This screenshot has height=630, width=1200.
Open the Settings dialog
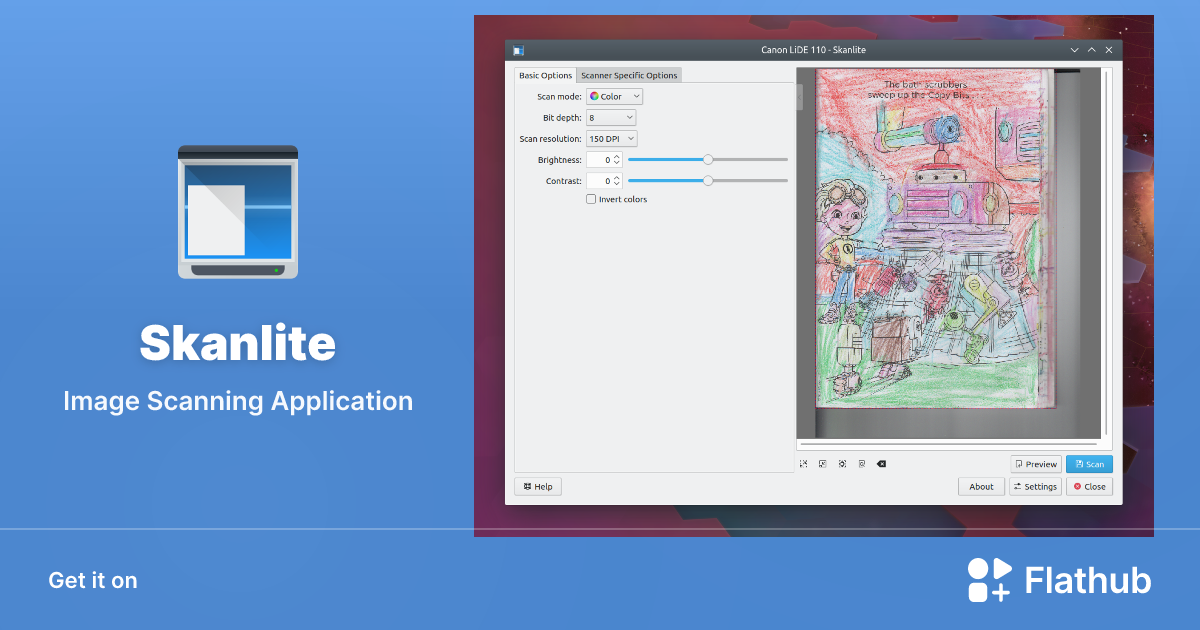pyautogui.click(x=1035, y=486)
